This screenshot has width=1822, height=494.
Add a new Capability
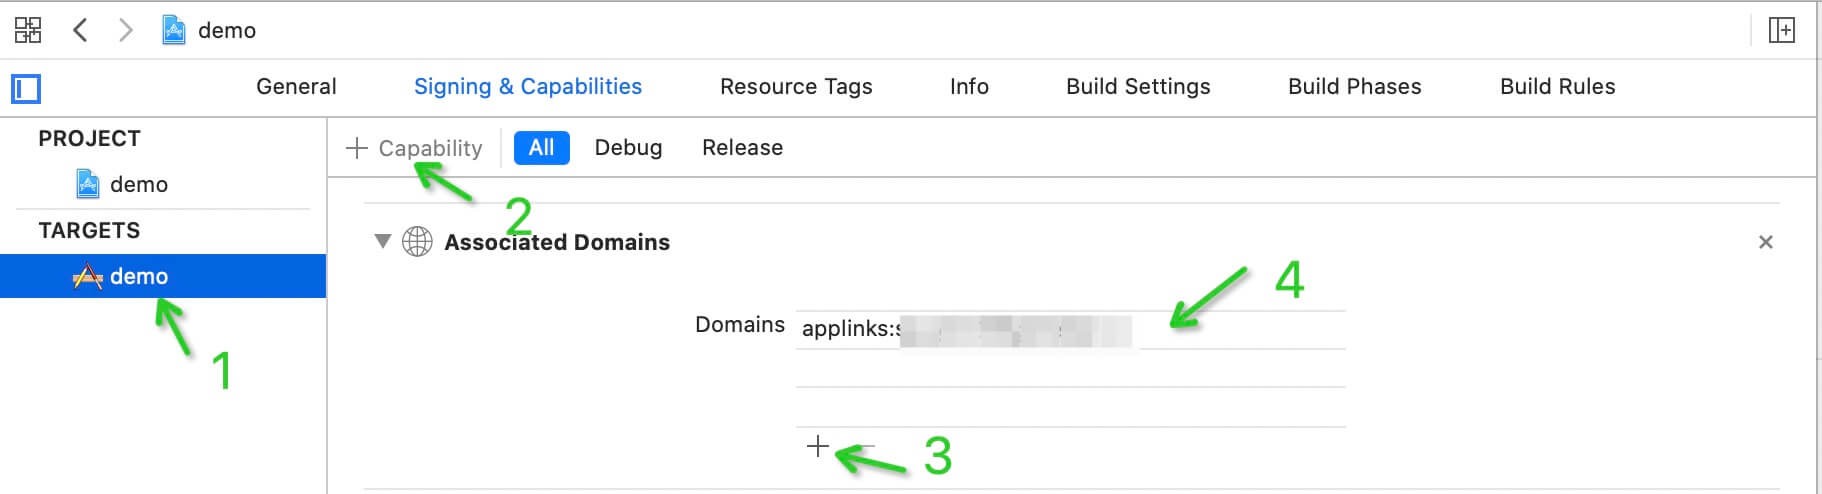click(x=414, y=148)
